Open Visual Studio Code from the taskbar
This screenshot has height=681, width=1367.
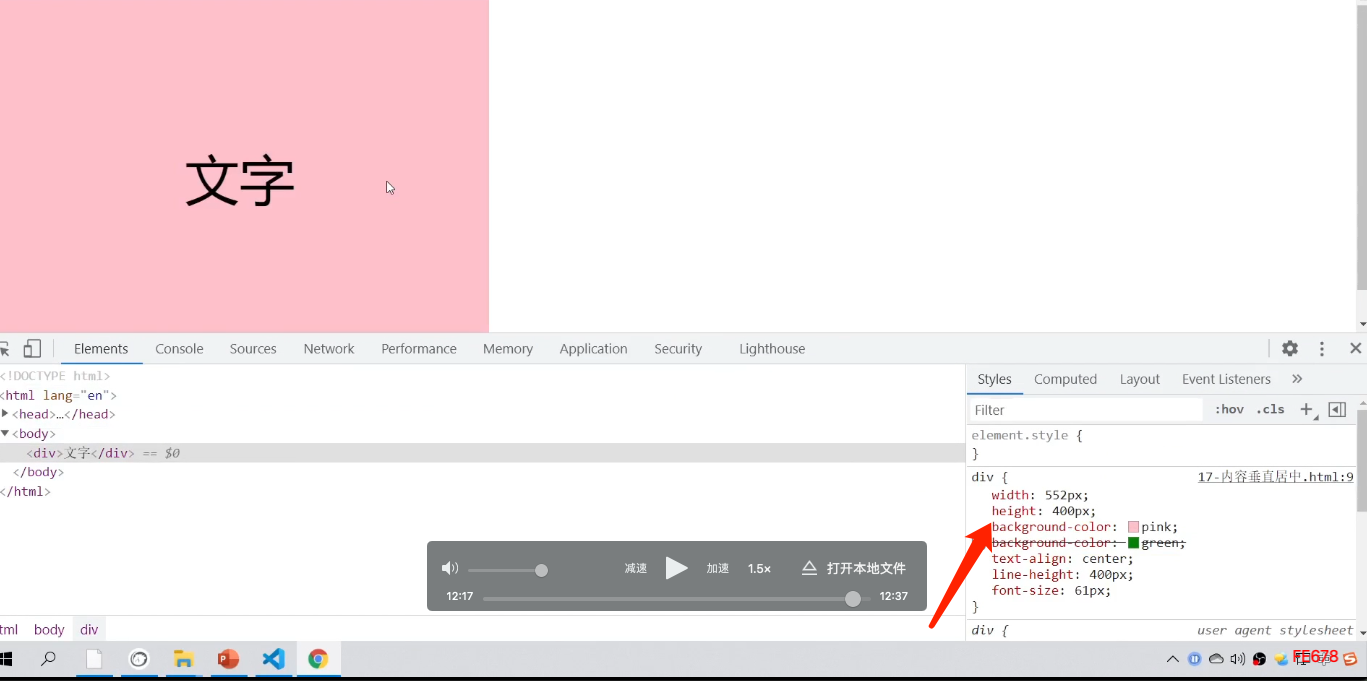273,659
